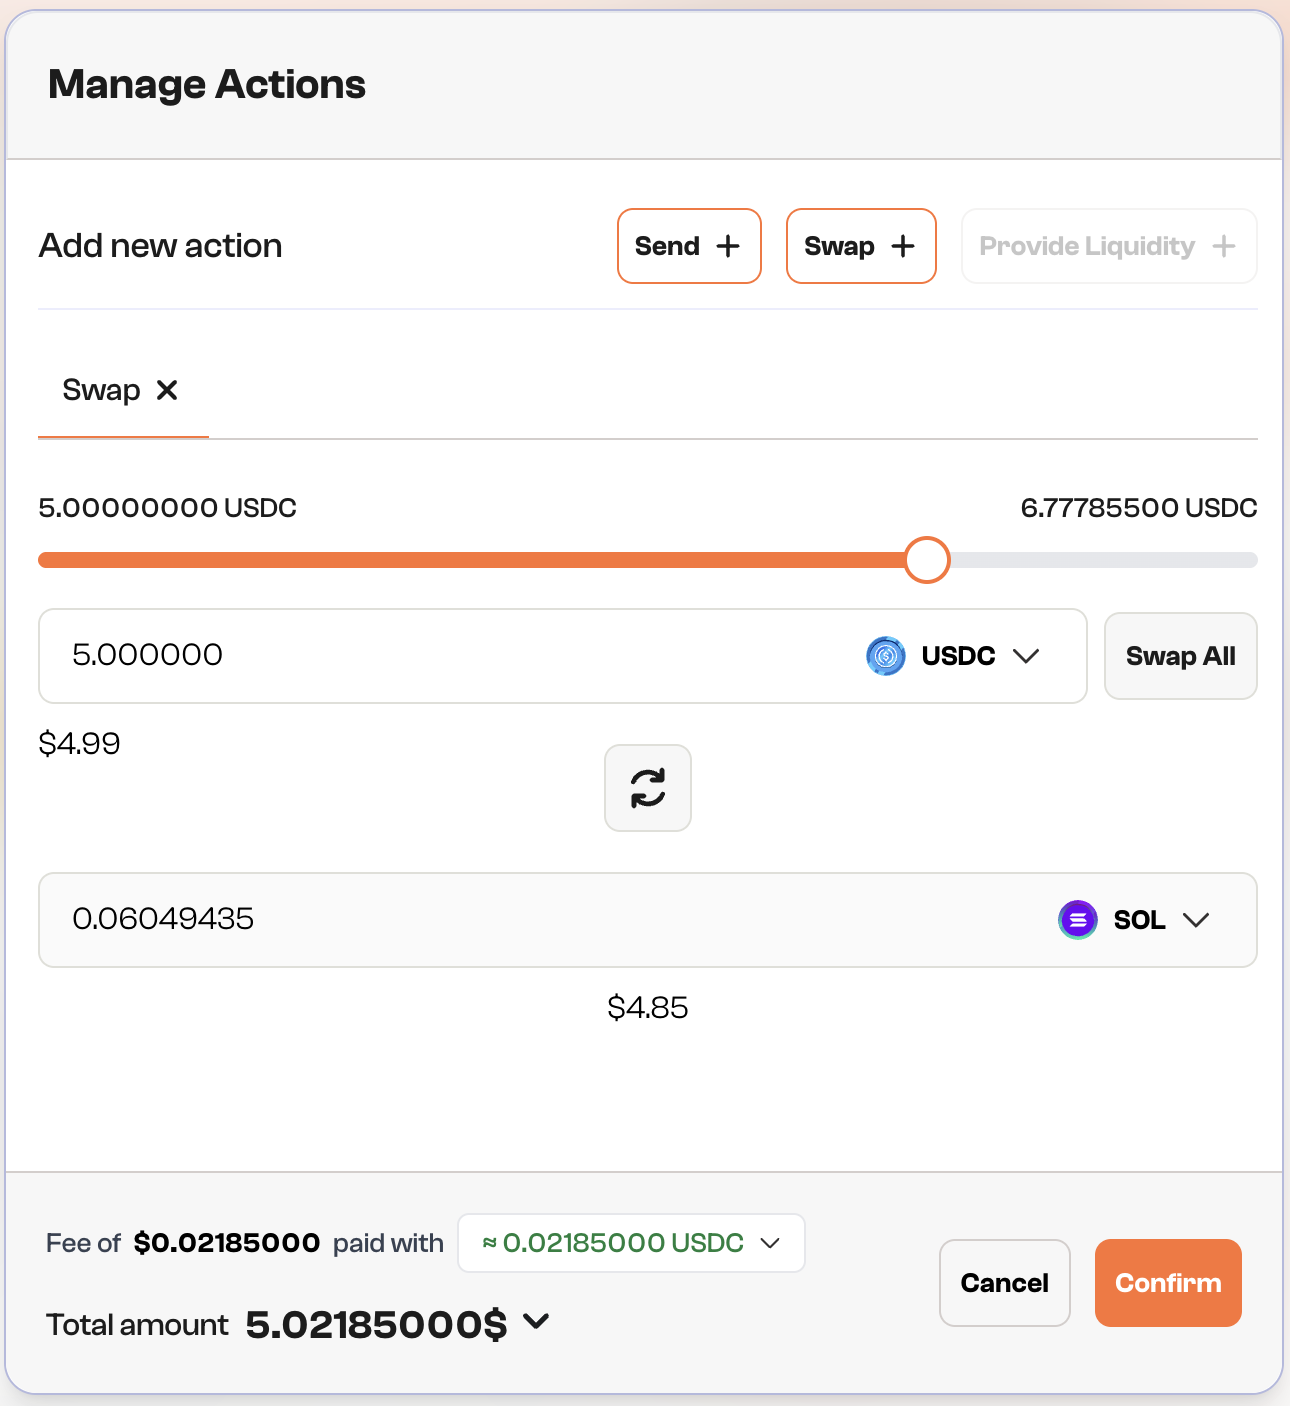Click the swap direction arrows icon
This screenshot has height=1406, width=1290.
647,788
